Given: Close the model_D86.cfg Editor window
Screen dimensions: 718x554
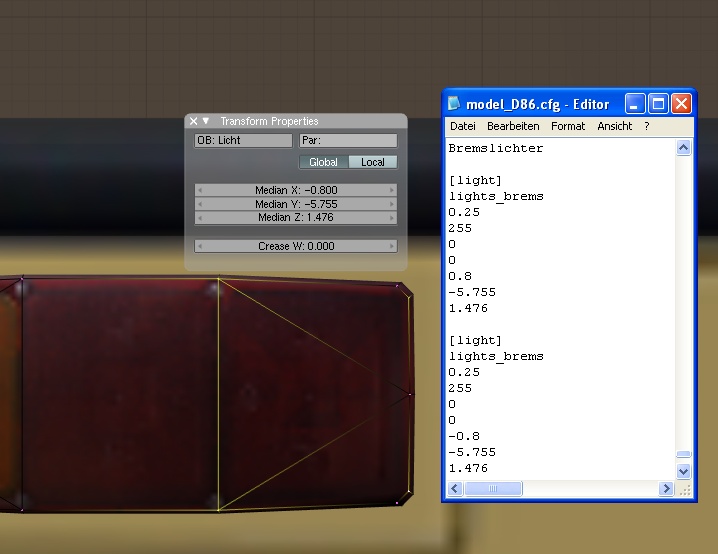Looking at the screenshot, I should click(681, 104).
